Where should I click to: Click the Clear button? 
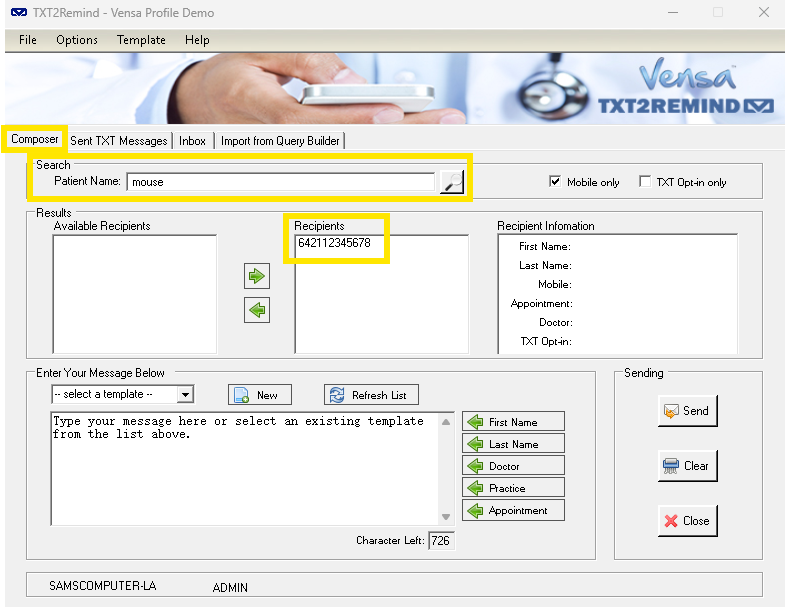tap(688, 466)
